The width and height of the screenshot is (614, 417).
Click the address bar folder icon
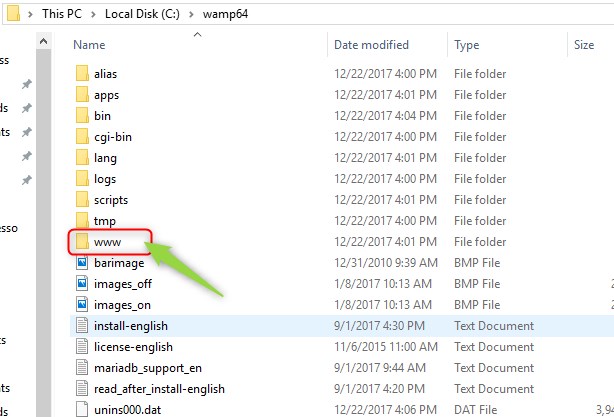(x=13, y=14)
